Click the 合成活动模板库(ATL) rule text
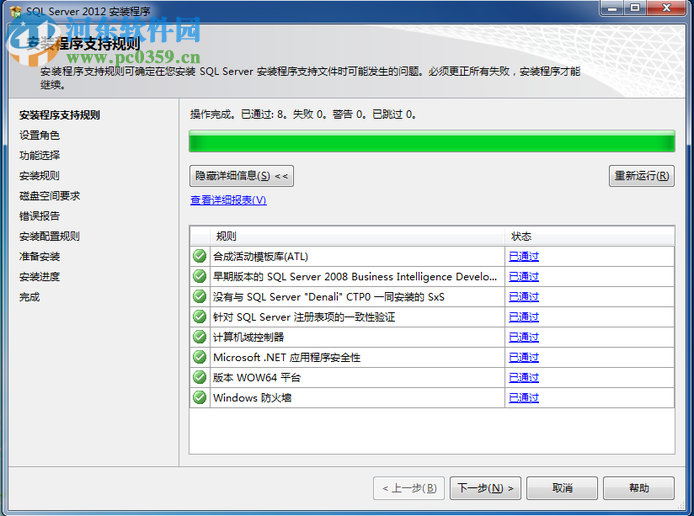The width and height of the screenshot is (694, 516). click(x=261, y=256)
